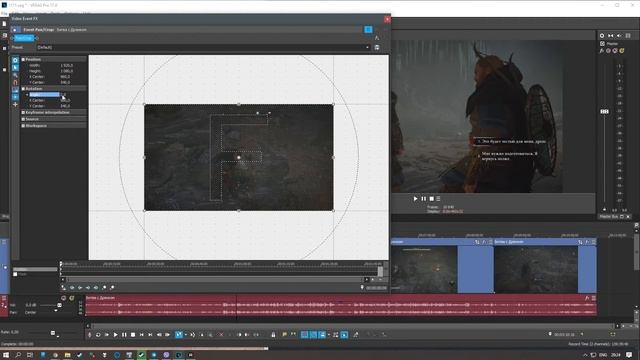Toggle Loop Playback in transport bar
The image size is (640, 360).
pos(98,335)
